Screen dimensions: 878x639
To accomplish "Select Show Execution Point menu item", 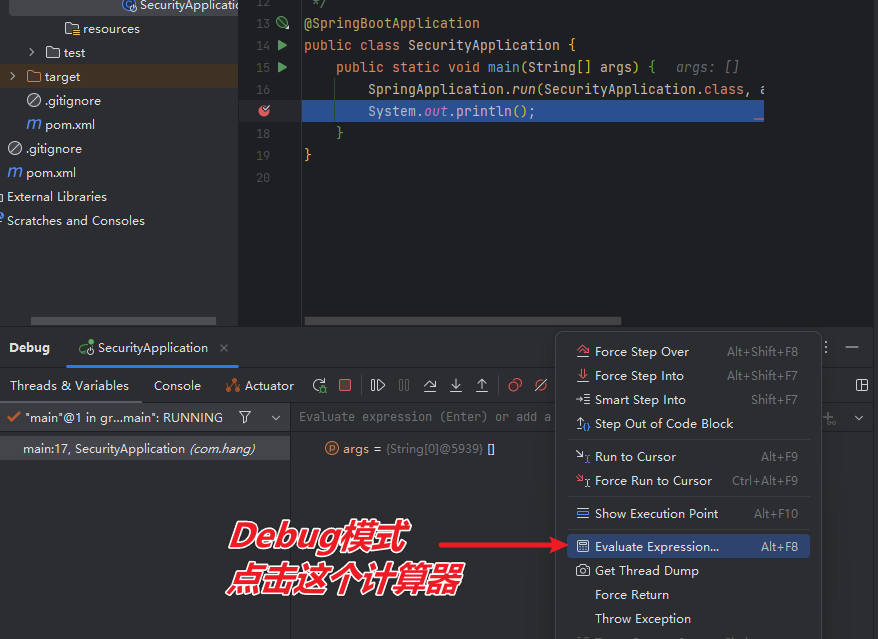I will 688,514.
